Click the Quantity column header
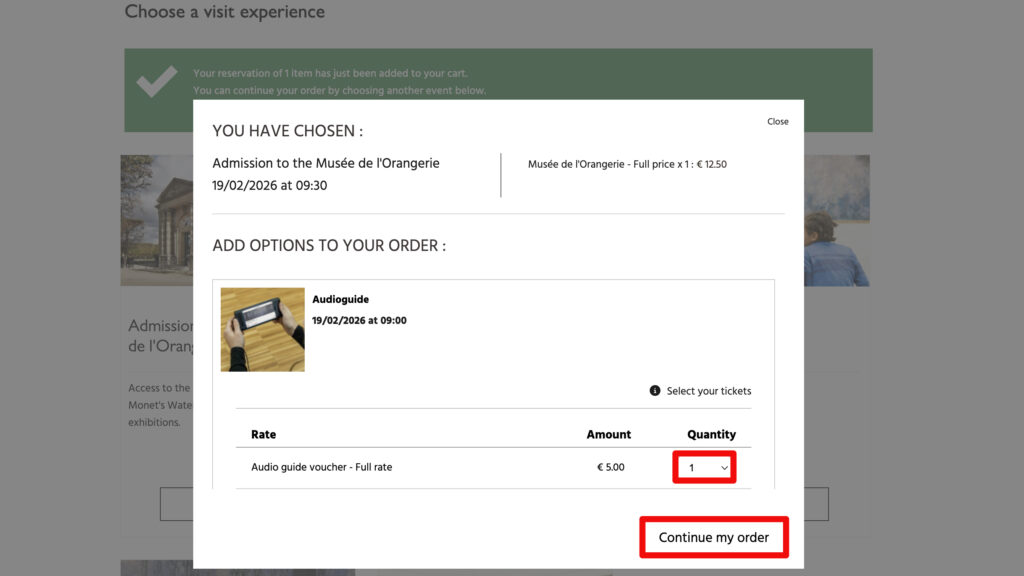Image resolution: width=1024 pixels, height=576 pixels. (711, 434)
